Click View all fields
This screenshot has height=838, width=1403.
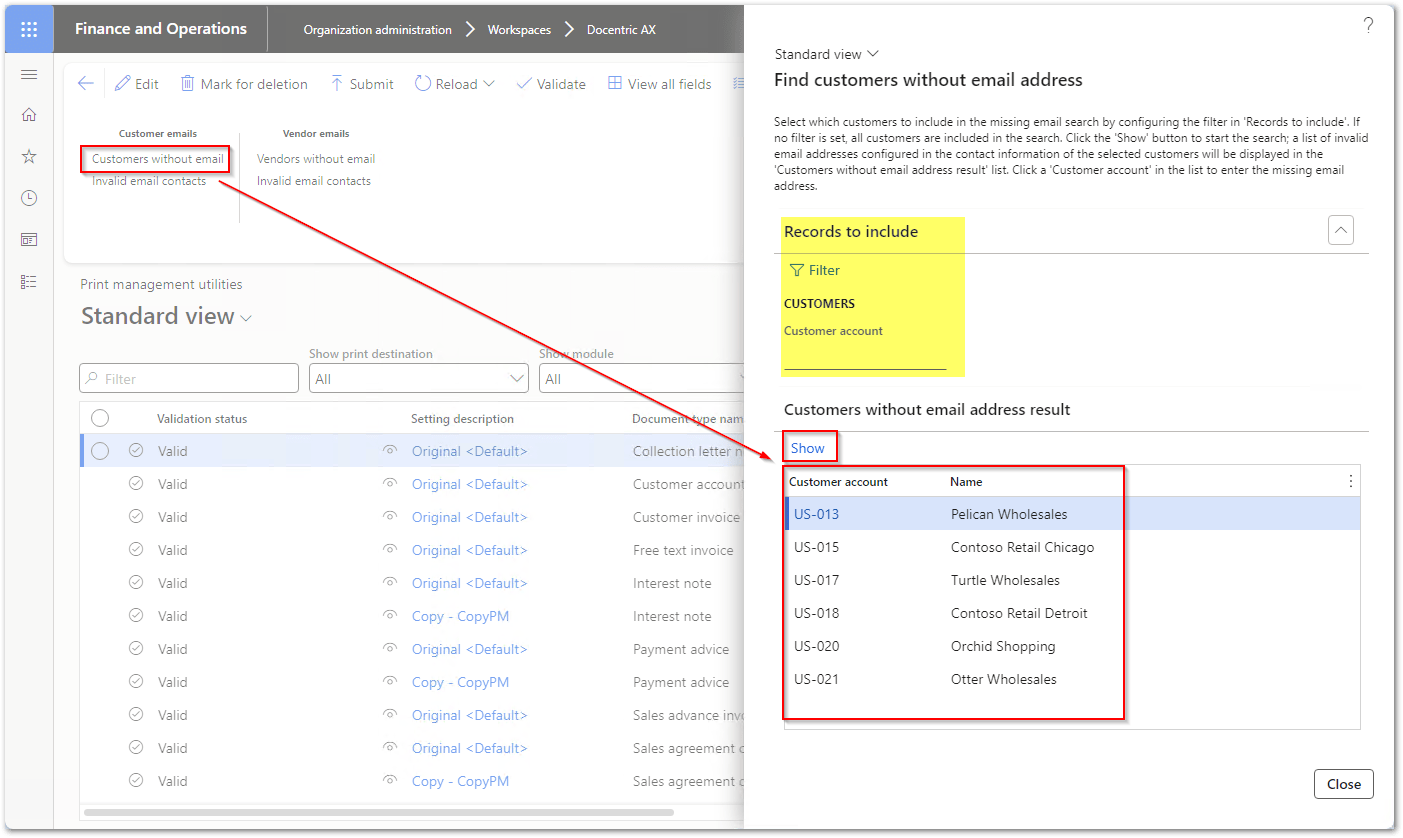pos(660,84)
